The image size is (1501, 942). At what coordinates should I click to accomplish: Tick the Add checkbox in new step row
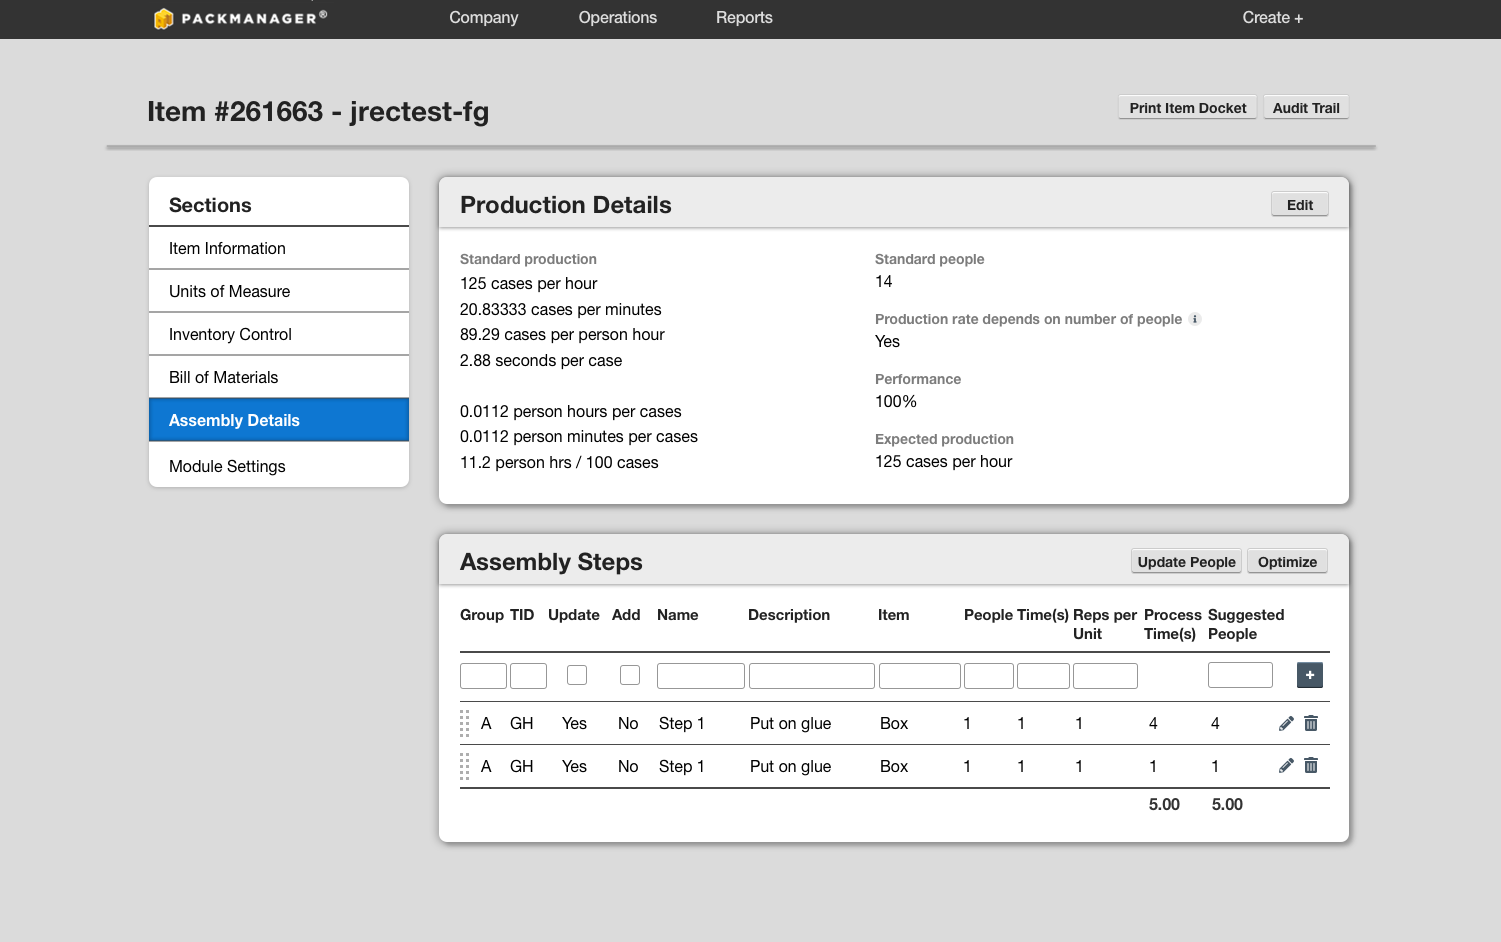click(x=630, y=675)
